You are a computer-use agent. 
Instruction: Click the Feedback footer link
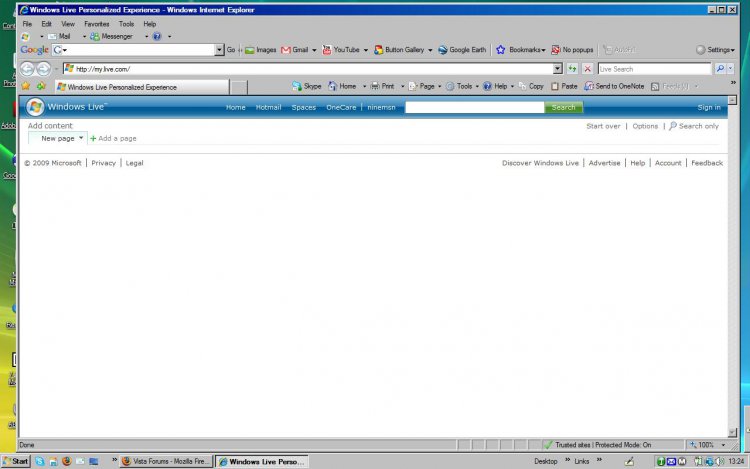pyautogui.click(x=707, y=163)
